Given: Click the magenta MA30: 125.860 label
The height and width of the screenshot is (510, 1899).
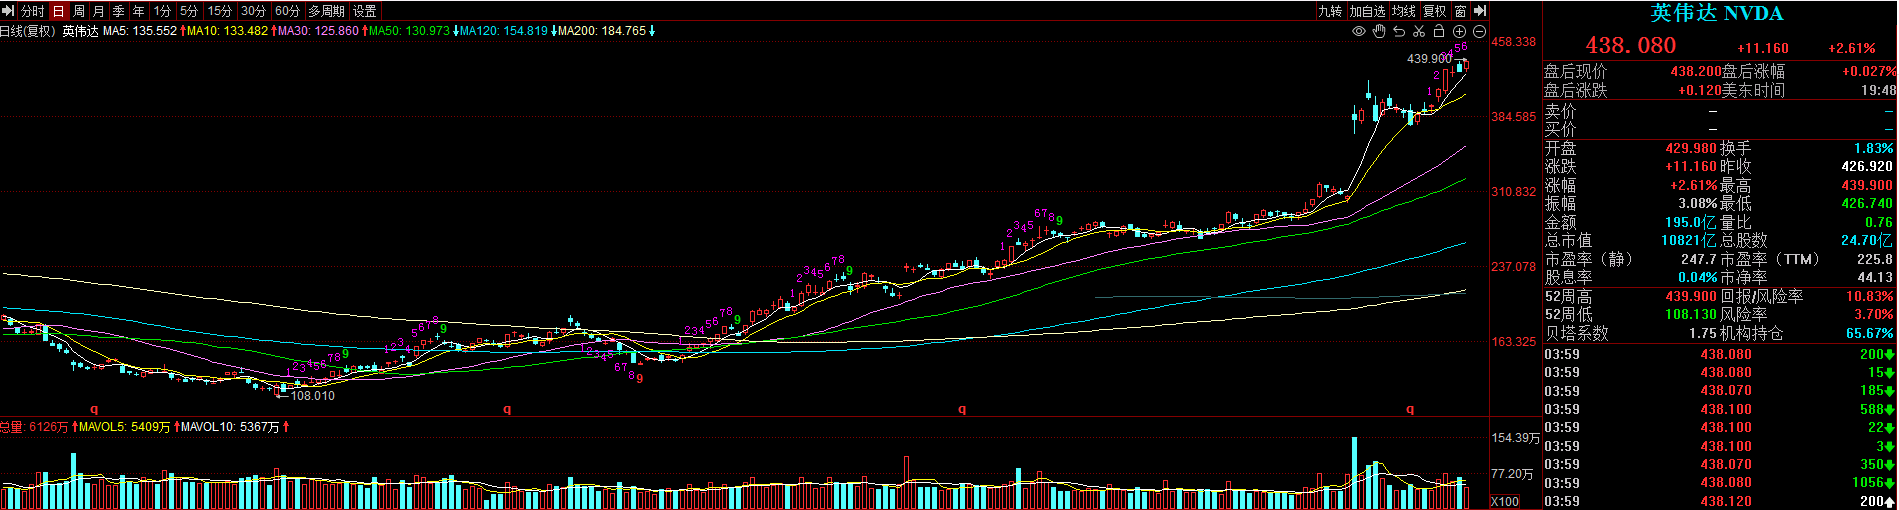Looking at the screenshot, I should [x=318, y=31].
